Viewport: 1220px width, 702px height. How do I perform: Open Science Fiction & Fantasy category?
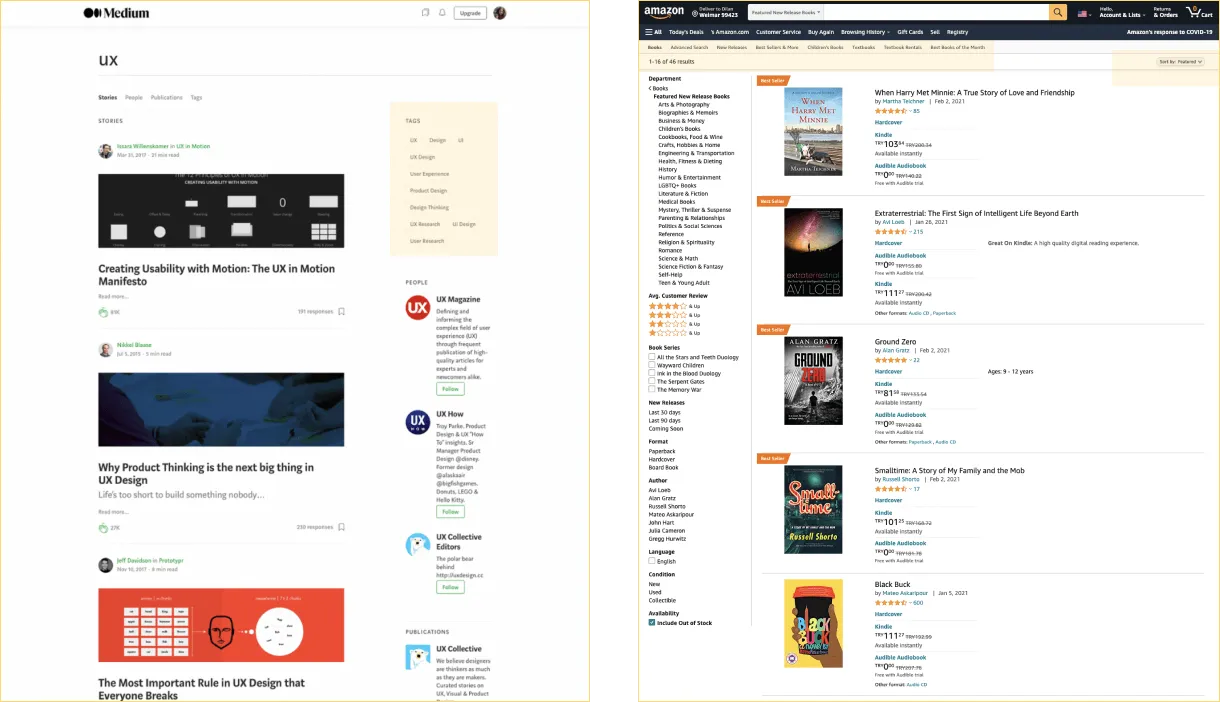point(691,267)
